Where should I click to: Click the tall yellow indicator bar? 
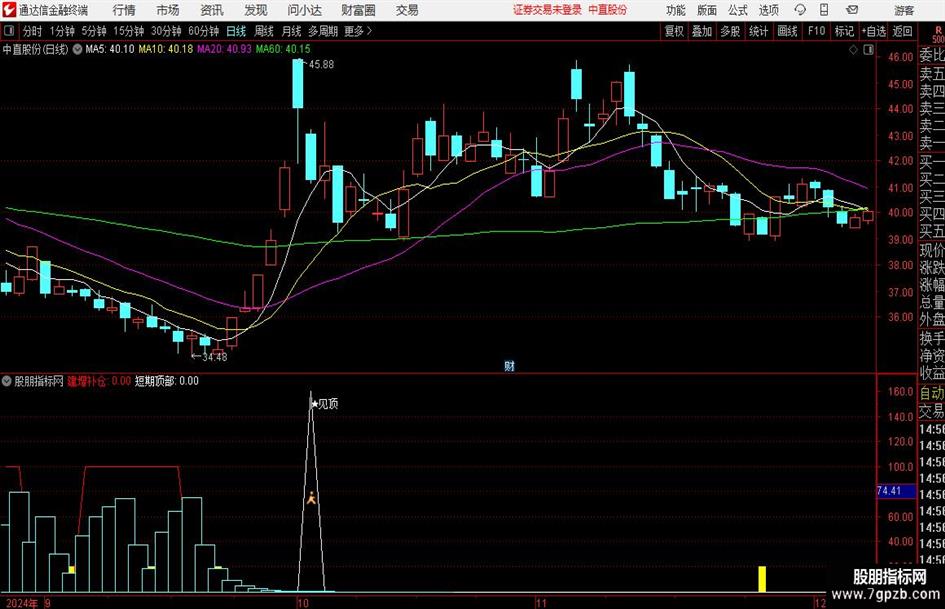tap(762, 579)
